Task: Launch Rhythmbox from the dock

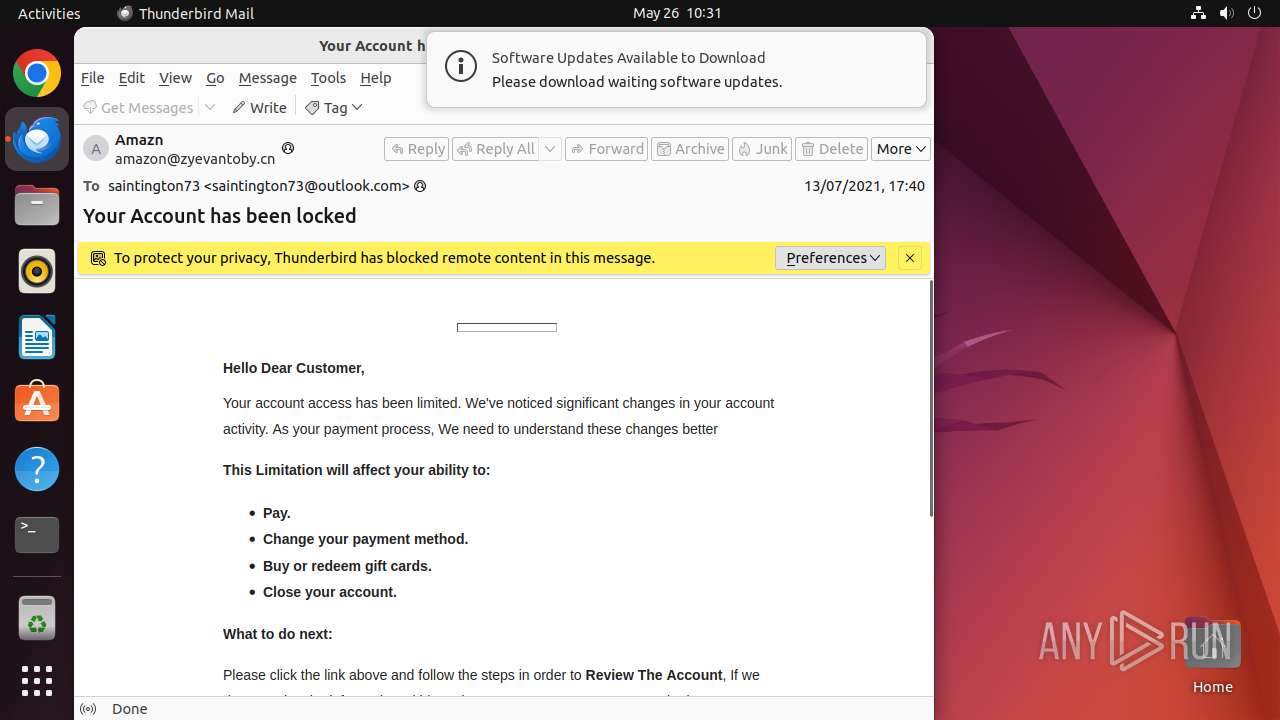Action: tap(37, 271)
